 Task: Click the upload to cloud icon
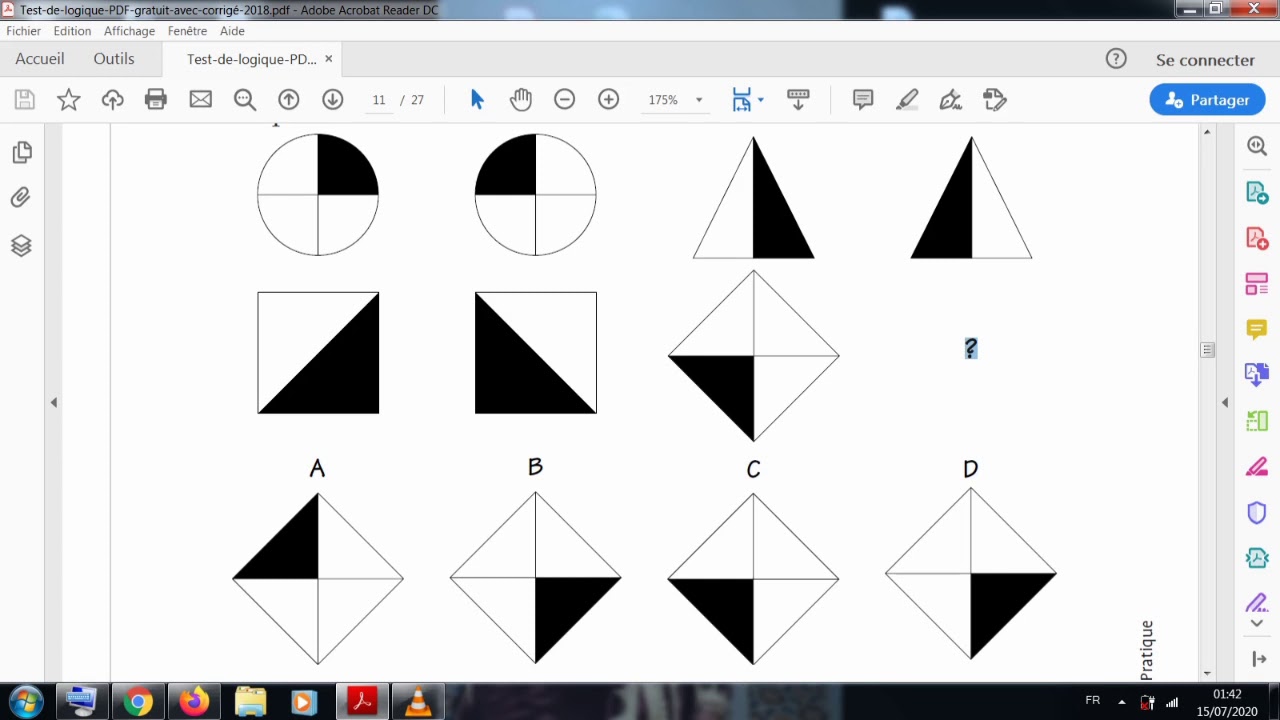click(x=113, y=100)
